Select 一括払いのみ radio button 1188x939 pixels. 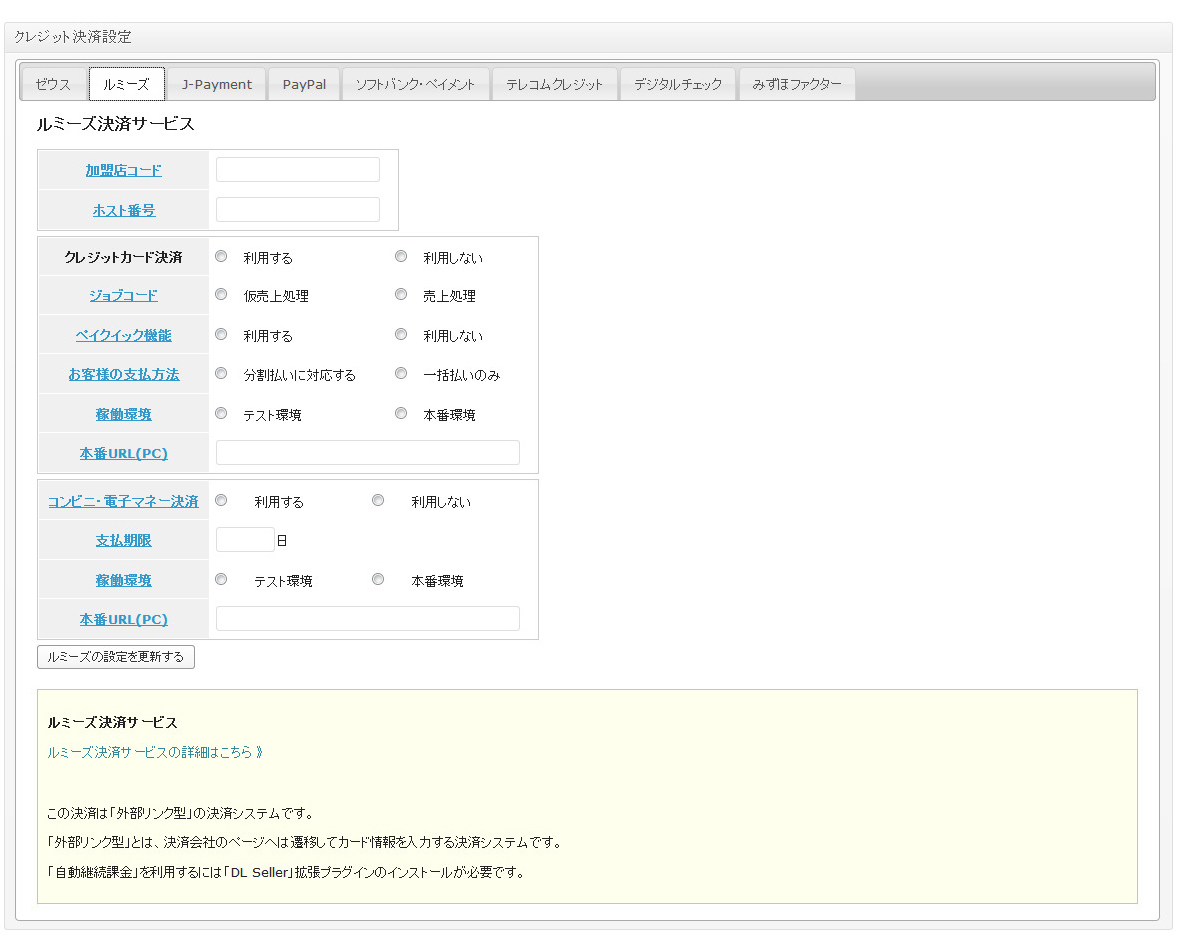[x=401, y=373]
